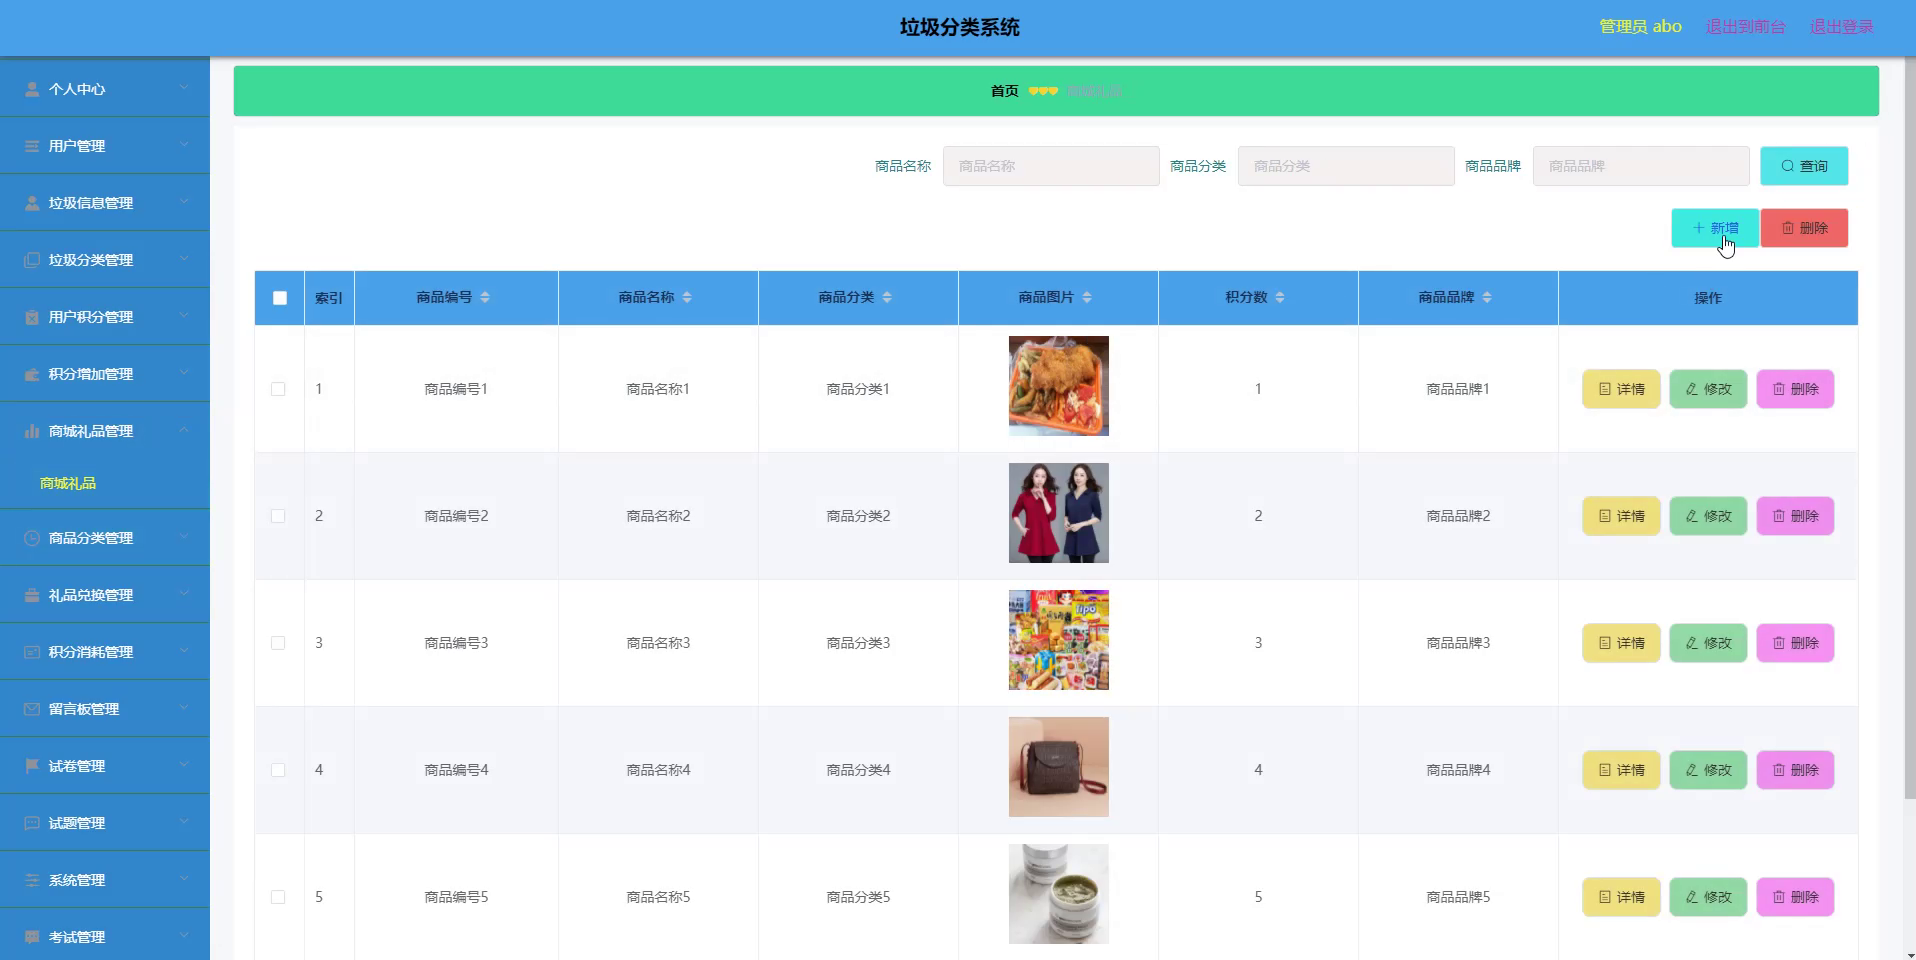Click the 商品名称 search input field
Image resolution: width=1916 pixels, height=960 pixels.
[x=1051, y=166]
